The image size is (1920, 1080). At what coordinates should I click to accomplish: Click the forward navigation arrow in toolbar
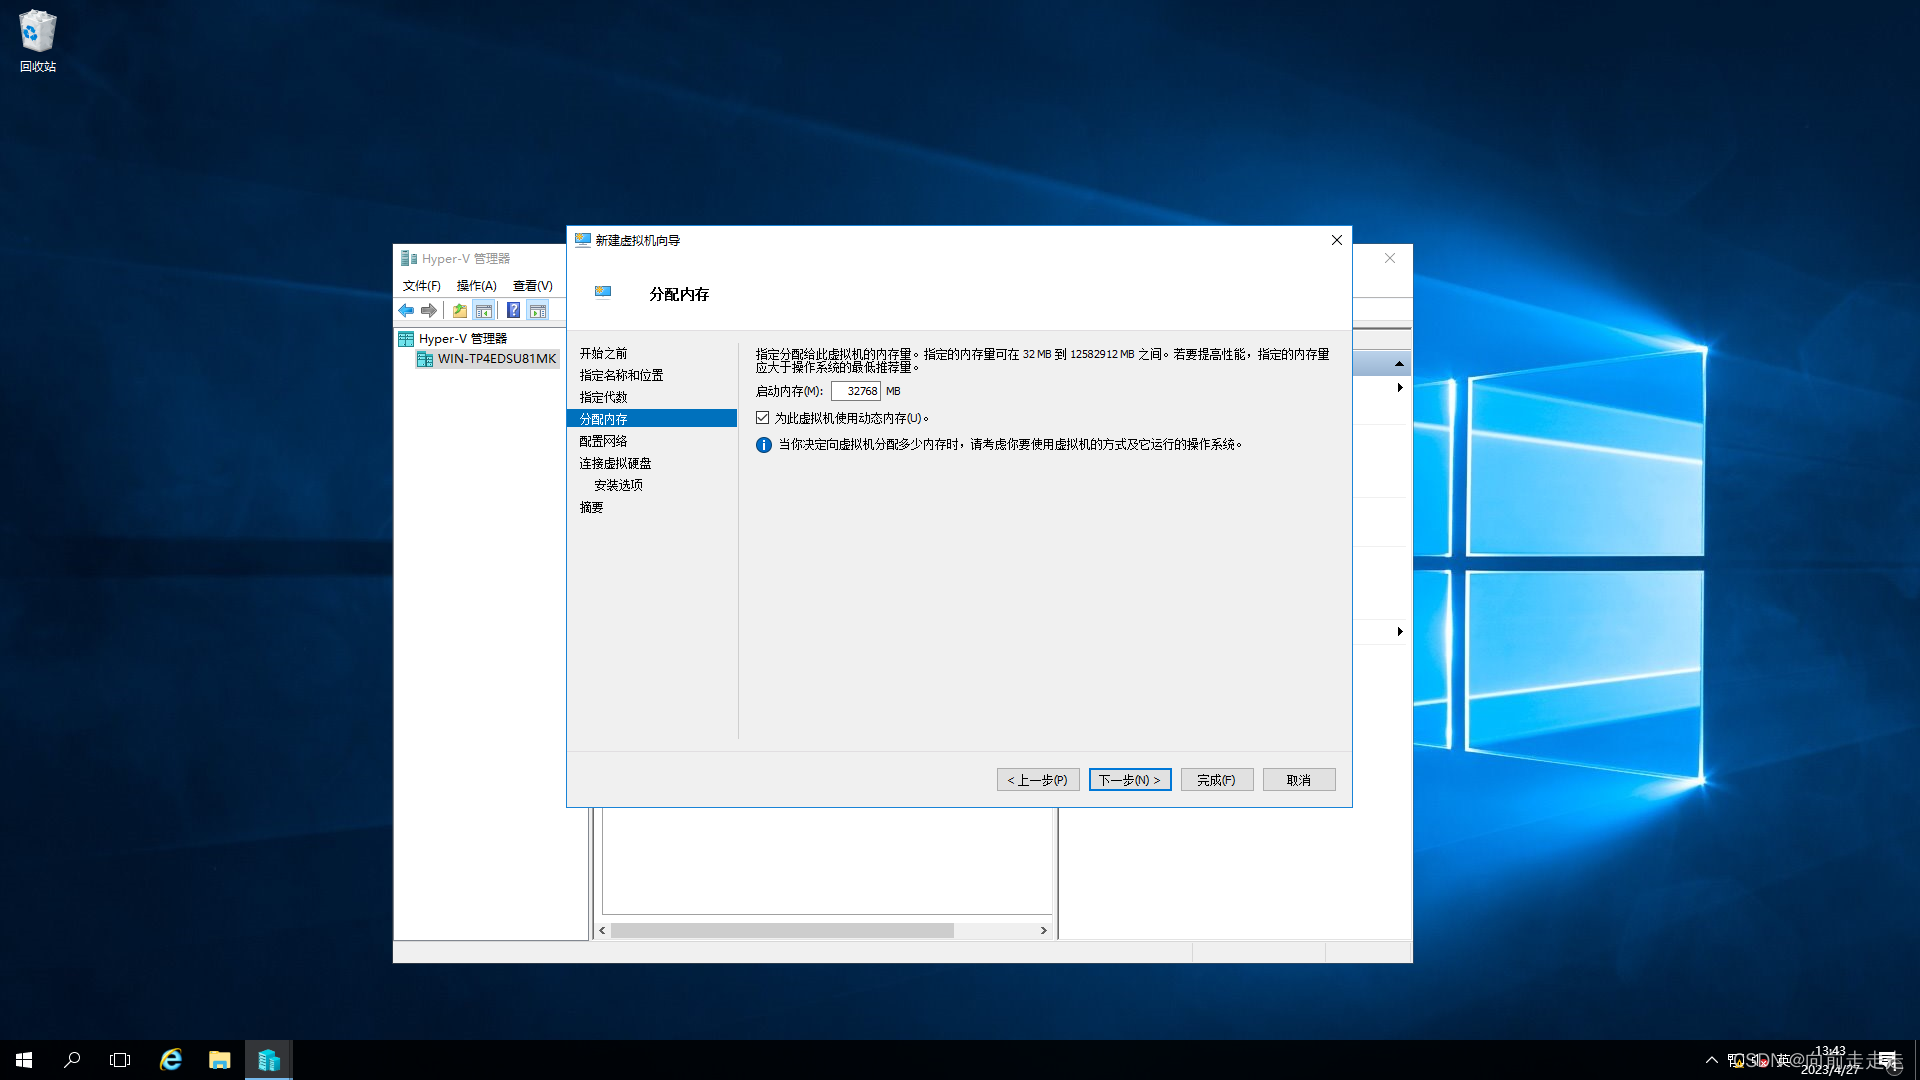coord(429,310)
